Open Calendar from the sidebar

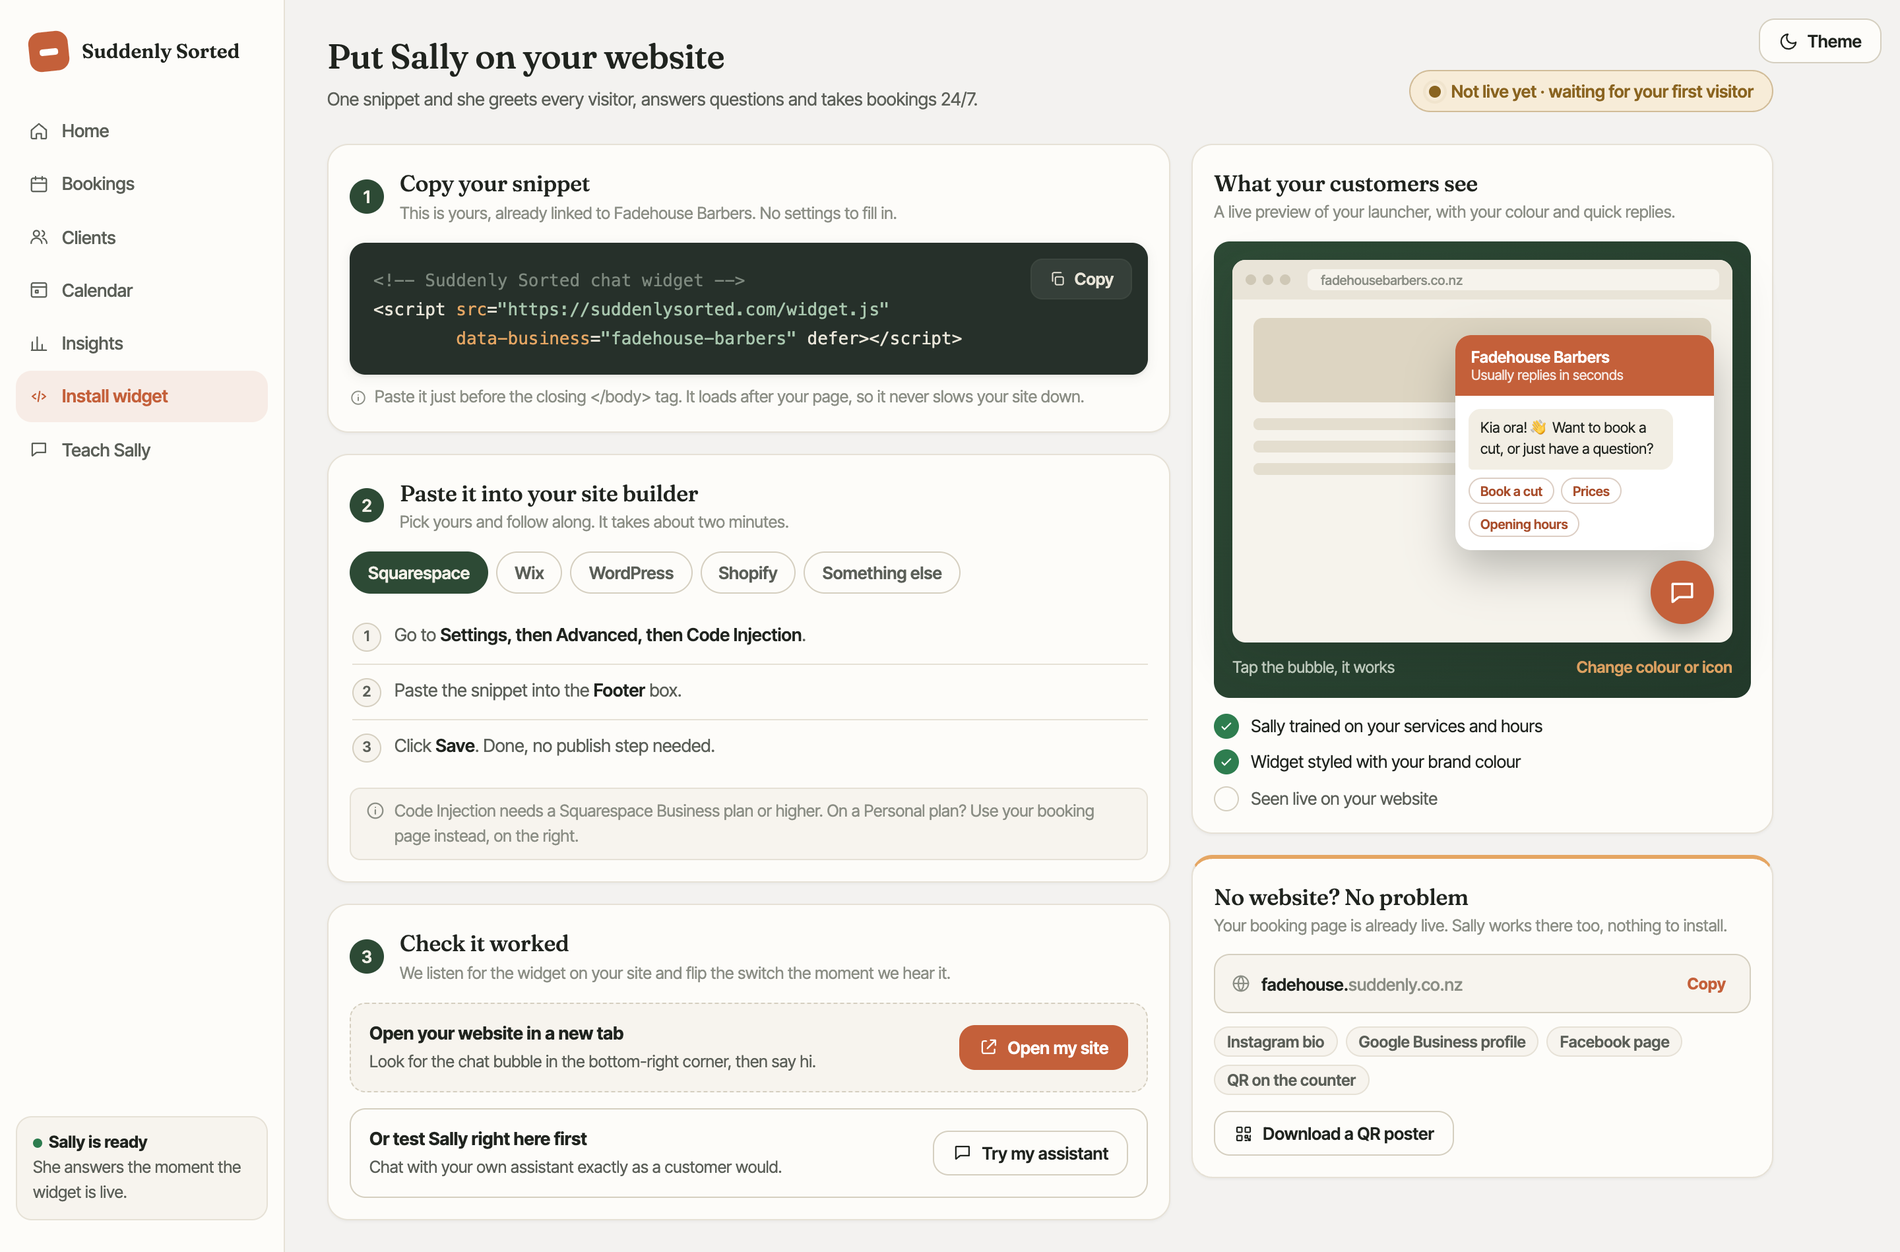tap(142, 291)
